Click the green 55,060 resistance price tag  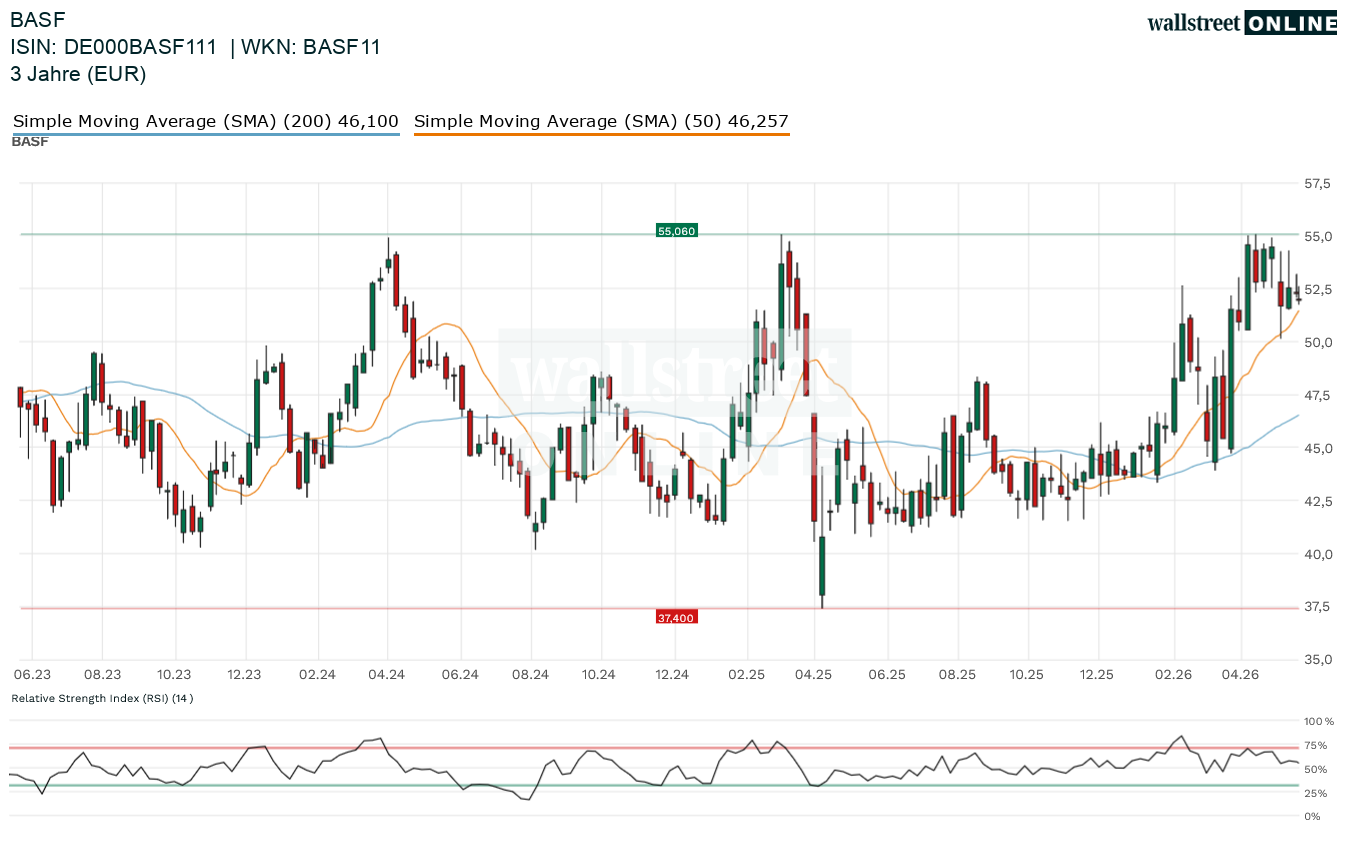click(x=676, y=231)
